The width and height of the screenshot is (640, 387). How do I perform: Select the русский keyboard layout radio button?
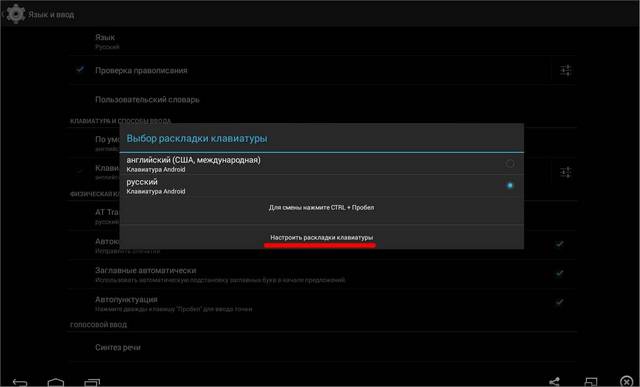point(509,185)
